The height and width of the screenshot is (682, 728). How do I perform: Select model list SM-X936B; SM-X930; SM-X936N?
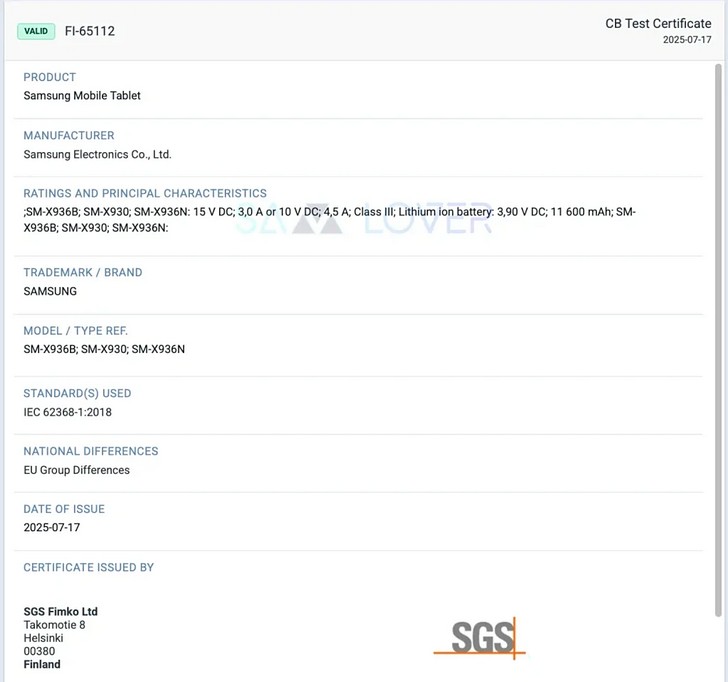104,349
